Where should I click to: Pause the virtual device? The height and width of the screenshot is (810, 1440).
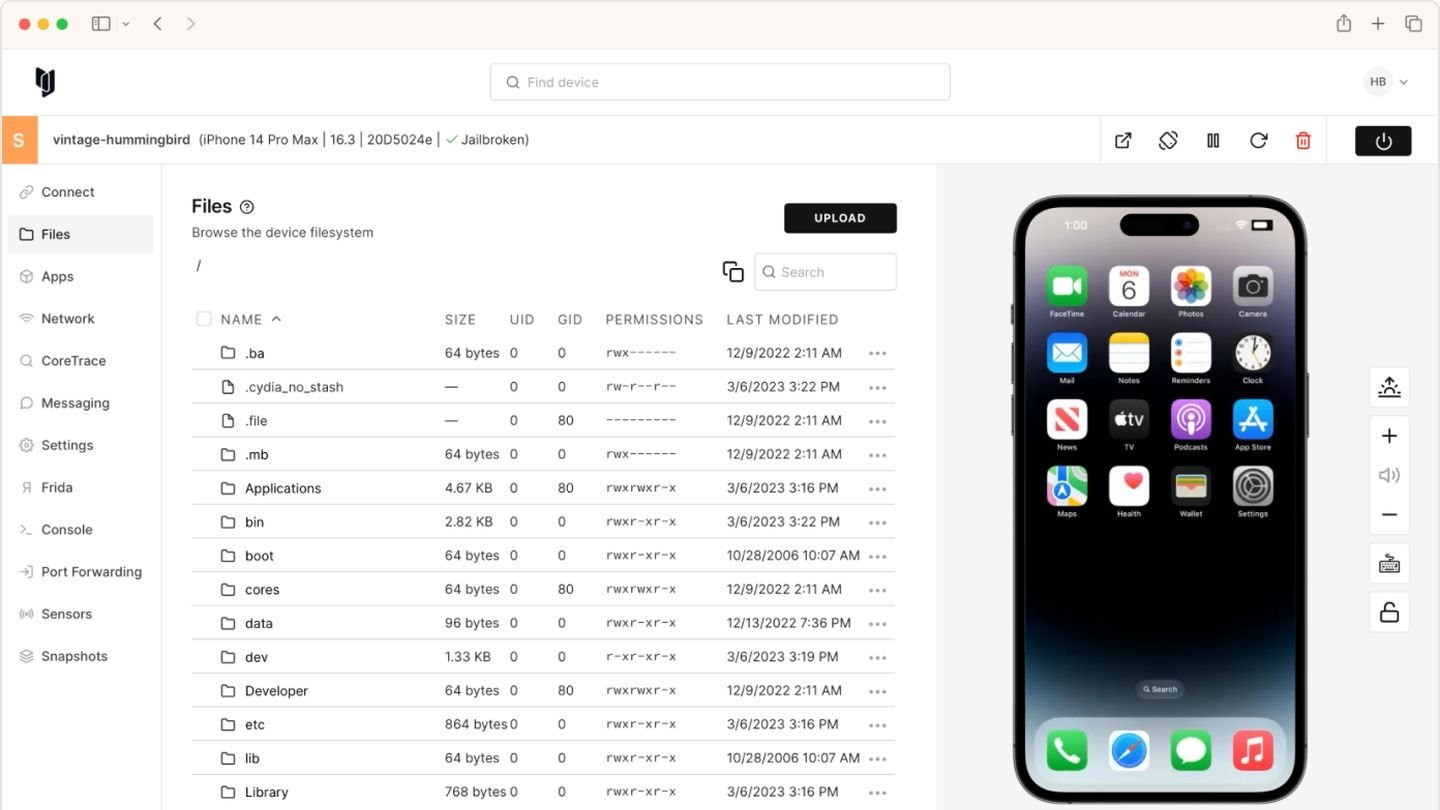tap(1213, 141)
